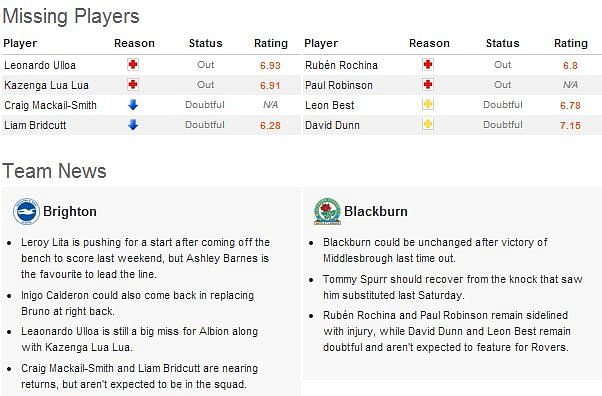
Task: Click Leonardo Ulloa's red cross injury icon
Action: pos(133,65)
